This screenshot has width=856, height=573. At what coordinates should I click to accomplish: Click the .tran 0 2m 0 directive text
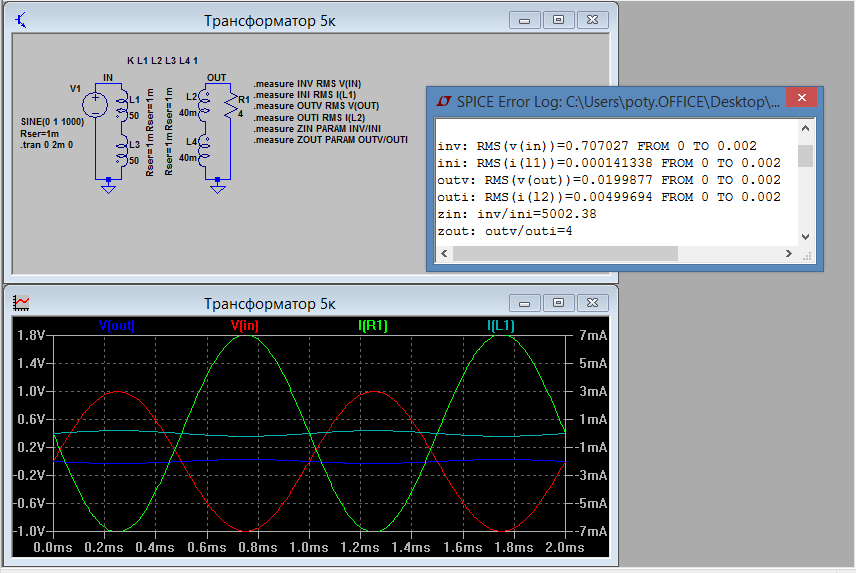tap(49, 144)
